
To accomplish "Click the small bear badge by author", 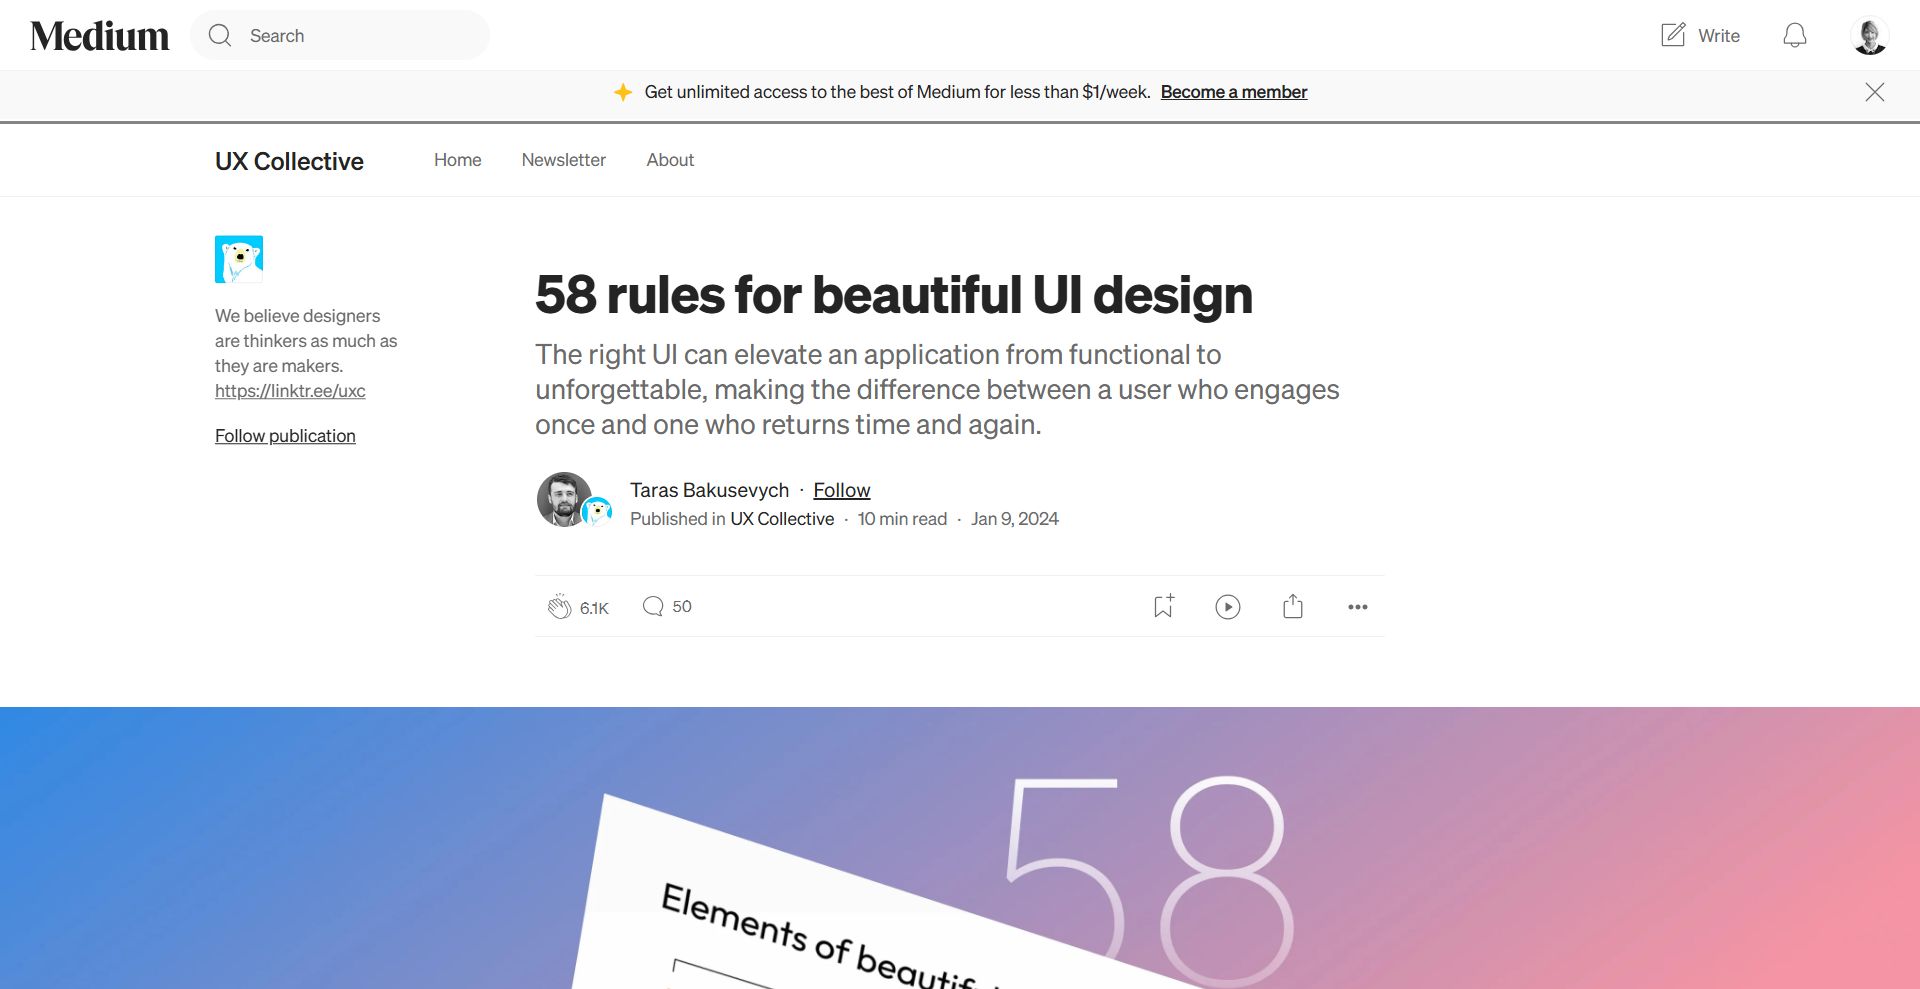I will (x=597, y=512).
